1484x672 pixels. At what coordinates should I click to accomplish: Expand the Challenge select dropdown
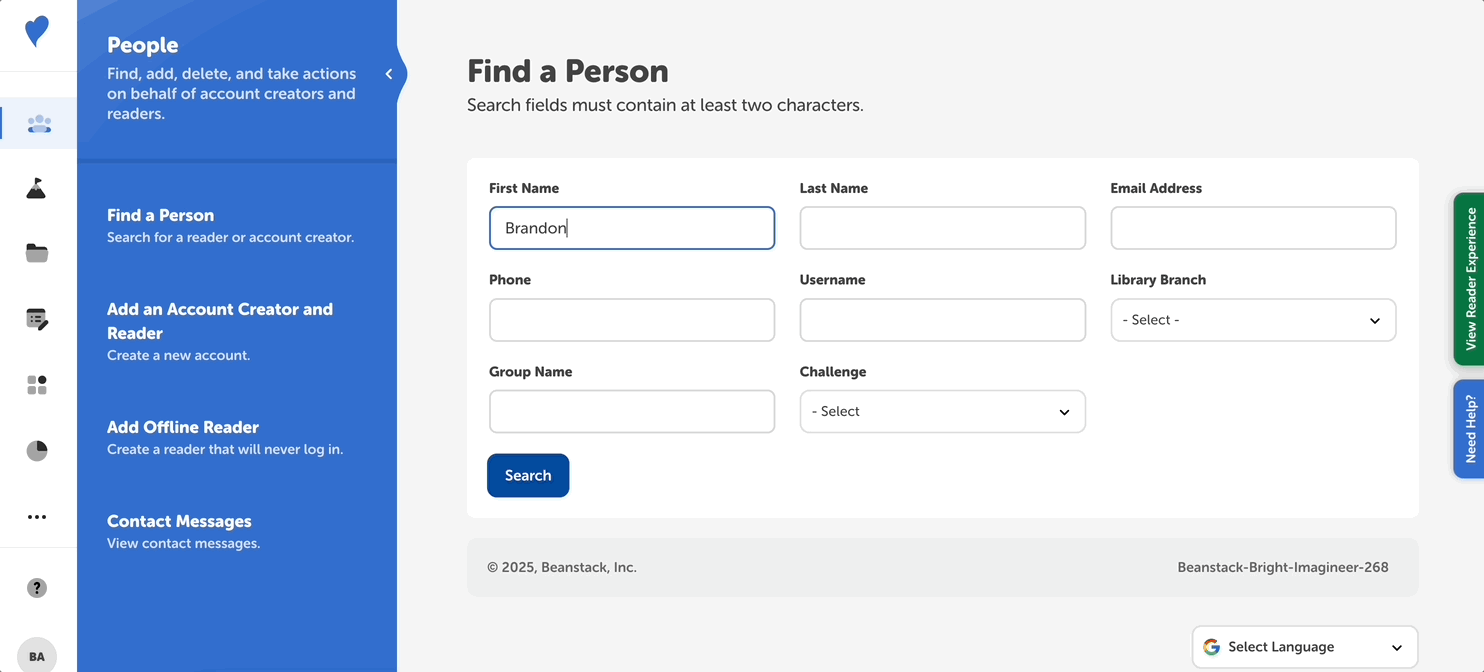pos(942,412)
